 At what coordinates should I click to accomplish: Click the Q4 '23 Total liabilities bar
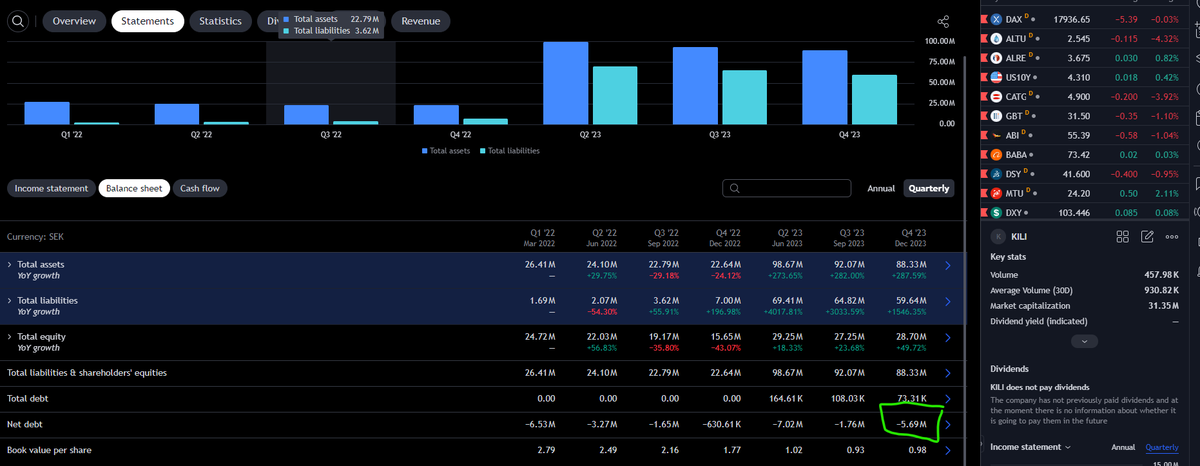(x=875, y=99)
